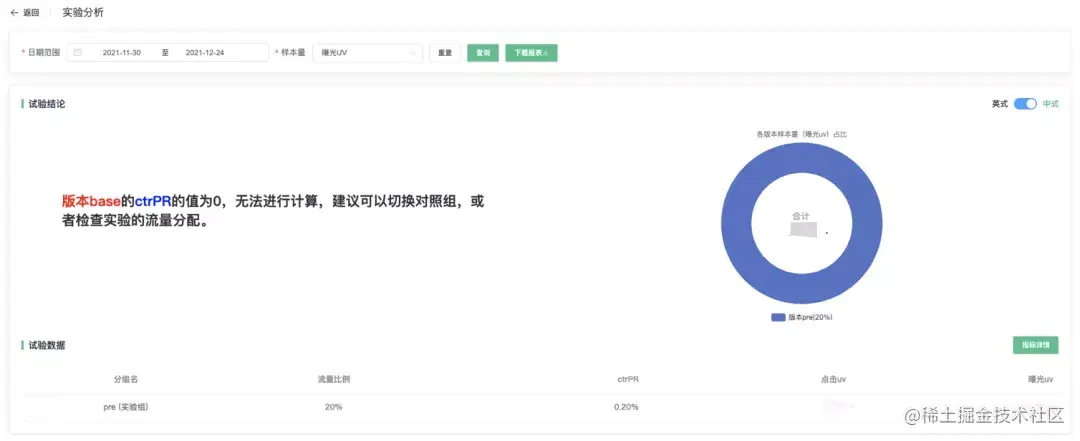The image size is (1080, 441).
Task: Click the 20% traffic ratio cell
Action: (333, 407)
